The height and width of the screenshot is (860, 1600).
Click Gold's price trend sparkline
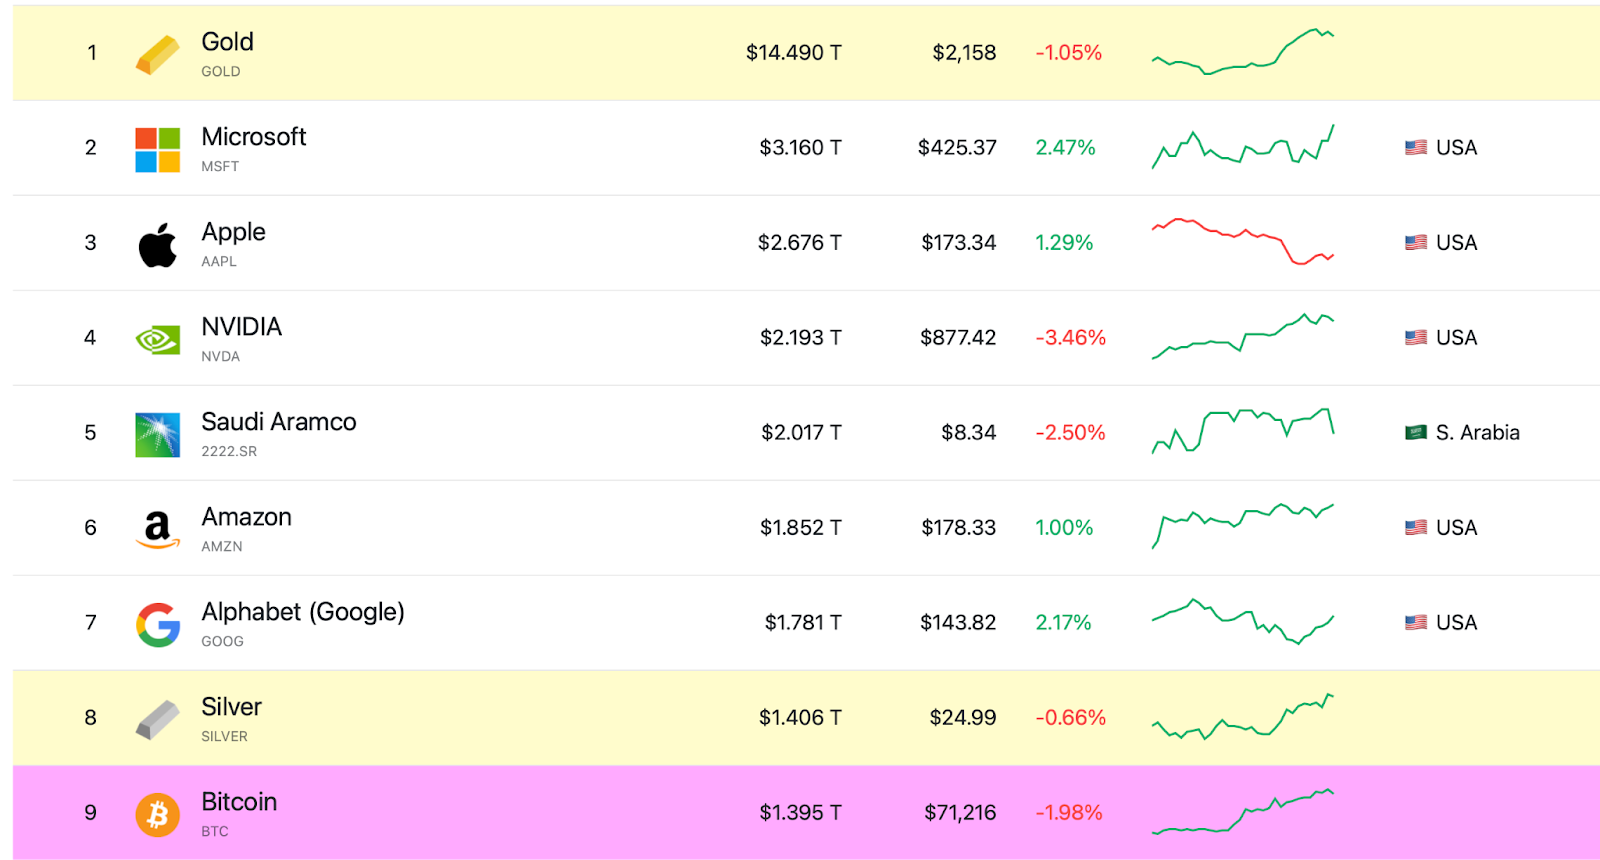point(1243,52)
